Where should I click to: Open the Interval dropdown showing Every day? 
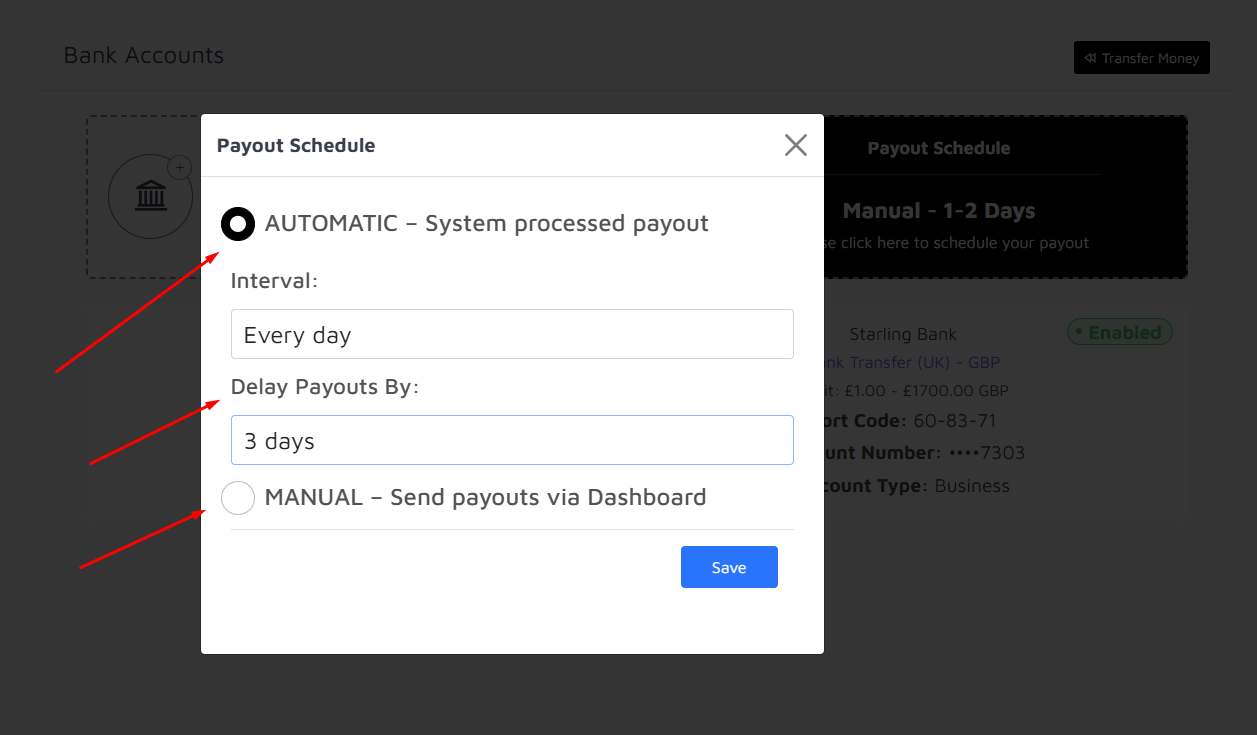pyautogui.click(x=512, y=334)
